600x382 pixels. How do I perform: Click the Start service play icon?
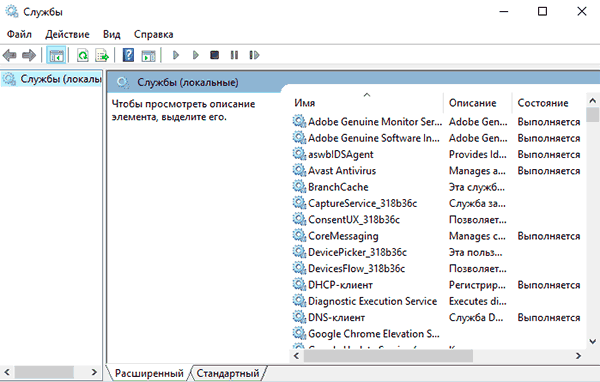click(176, 55)
